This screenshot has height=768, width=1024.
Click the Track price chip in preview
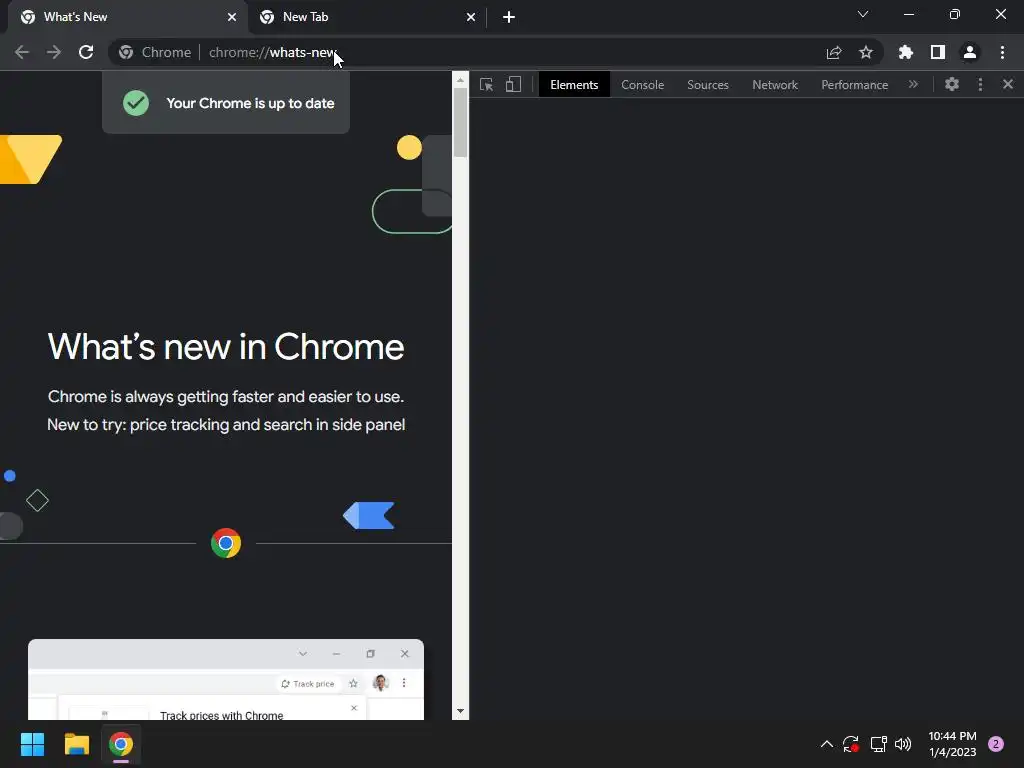tap(308, 684)
